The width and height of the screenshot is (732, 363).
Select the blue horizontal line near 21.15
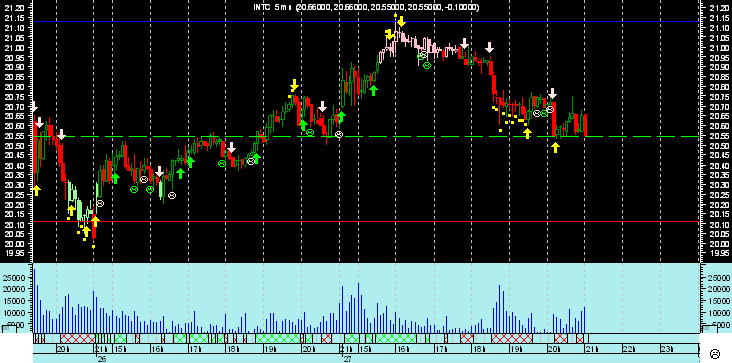tap(366, 21)
